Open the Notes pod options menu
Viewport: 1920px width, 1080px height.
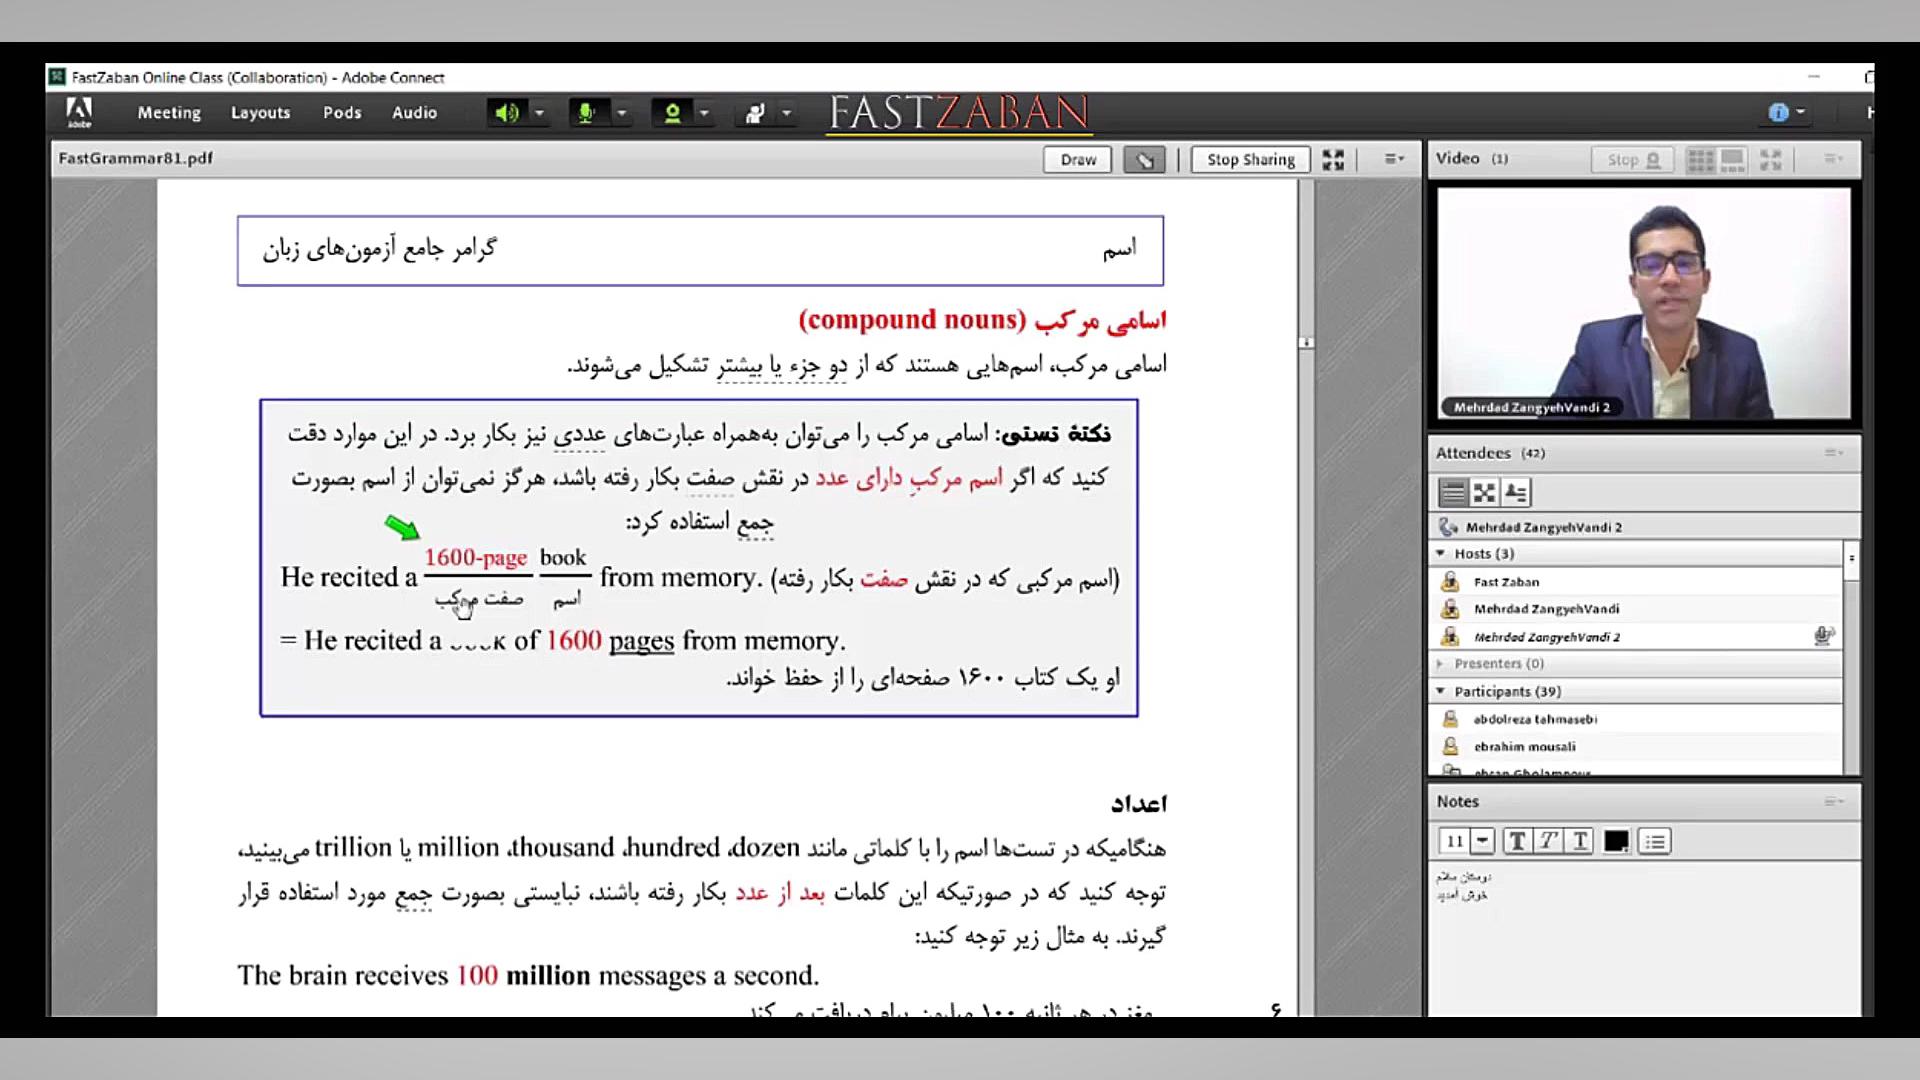tap(1833, 802)
